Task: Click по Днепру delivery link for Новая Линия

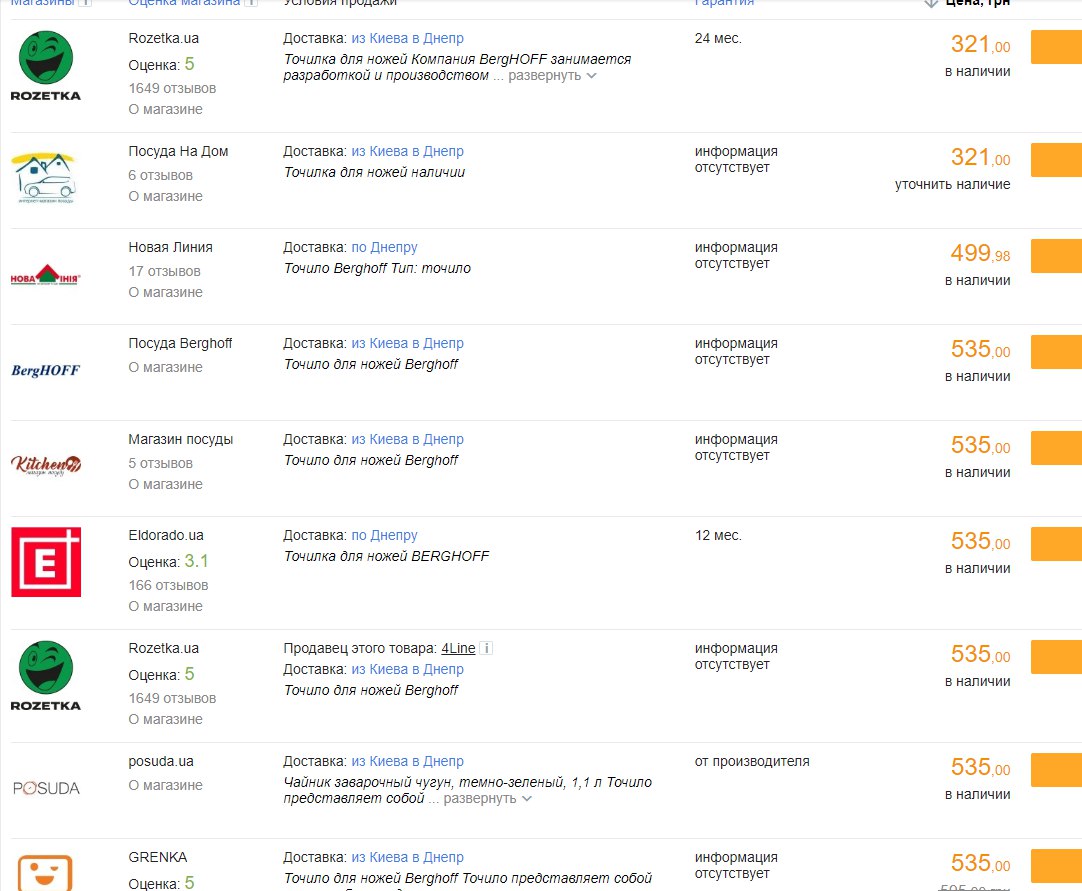Action: click(384, 247)
